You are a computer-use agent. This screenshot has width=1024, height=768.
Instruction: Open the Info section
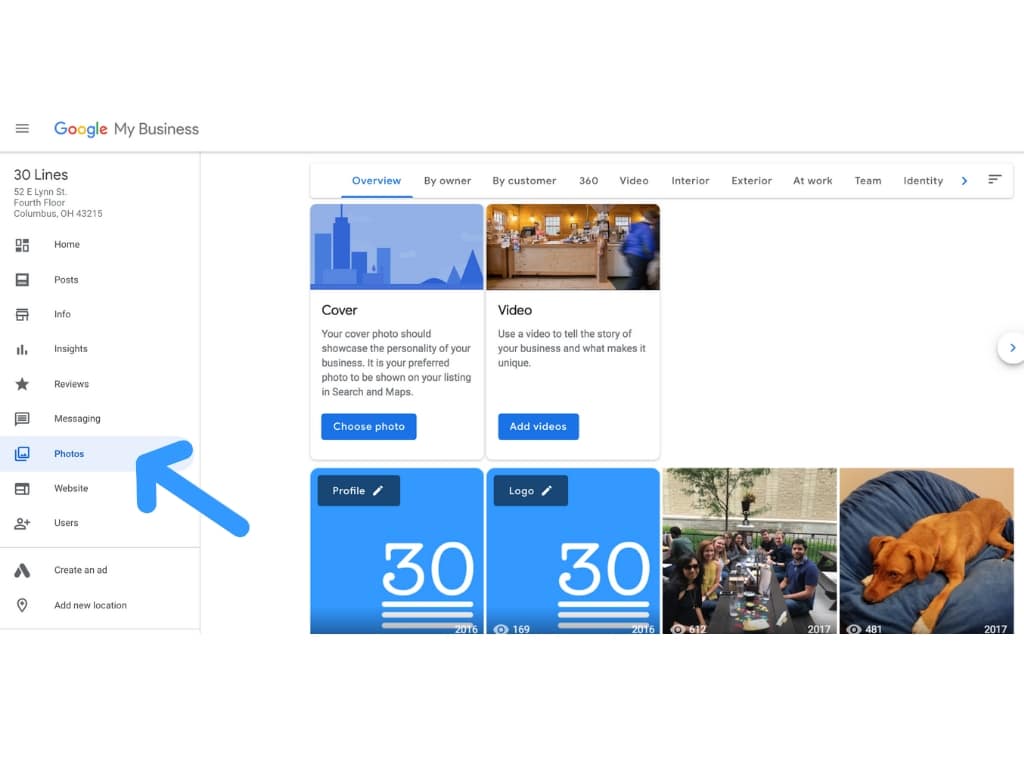[98, 314]
